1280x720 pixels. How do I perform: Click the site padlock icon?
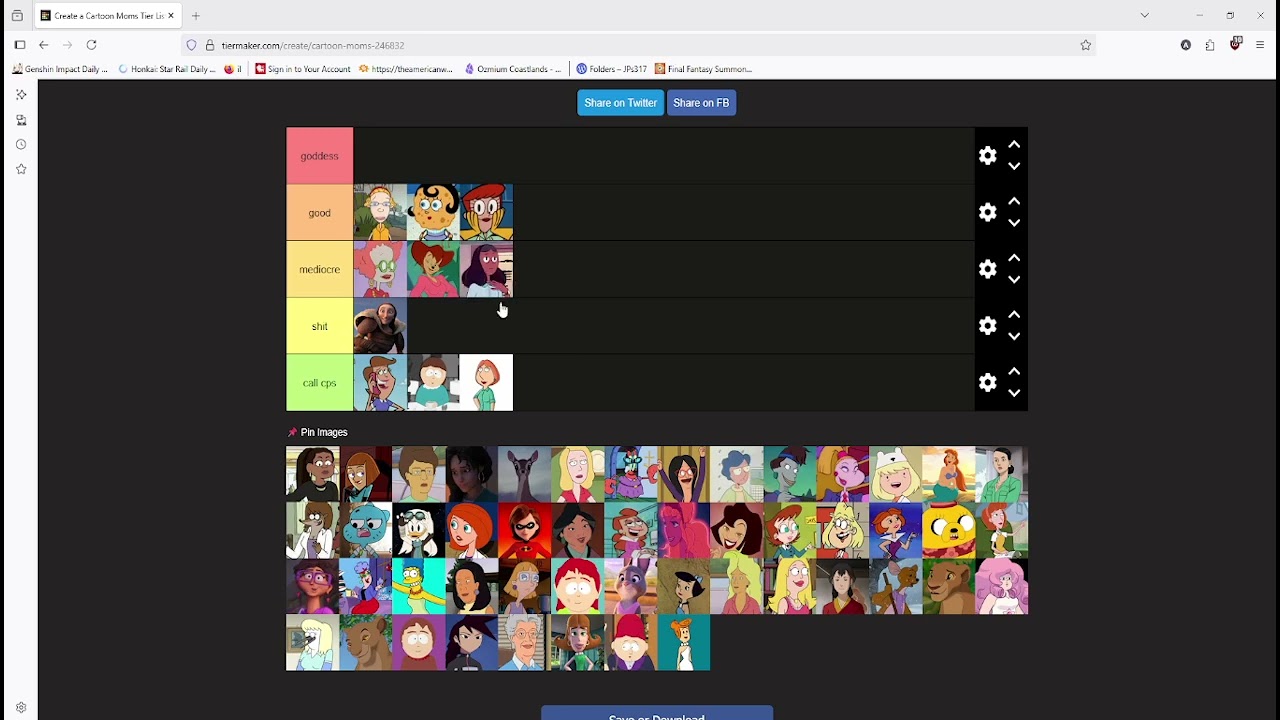tap(210, 45)
